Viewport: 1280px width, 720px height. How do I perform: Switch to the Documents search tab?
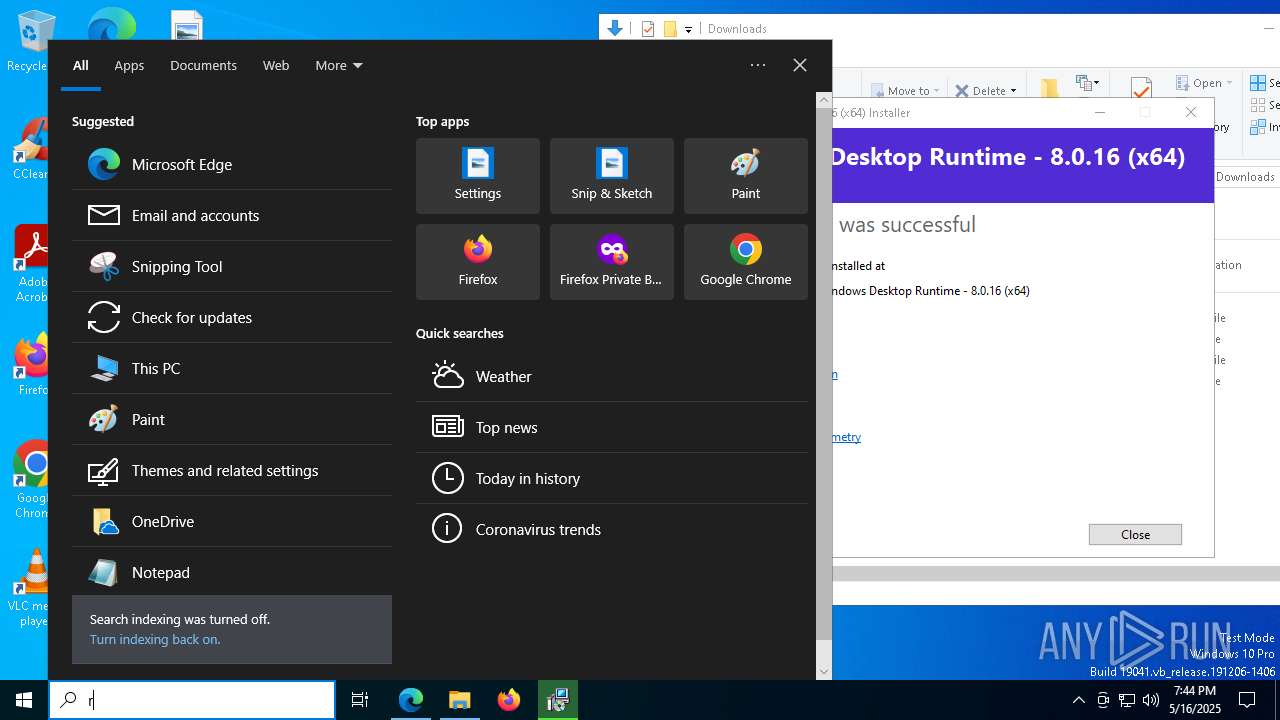click(x=203, y=65)
